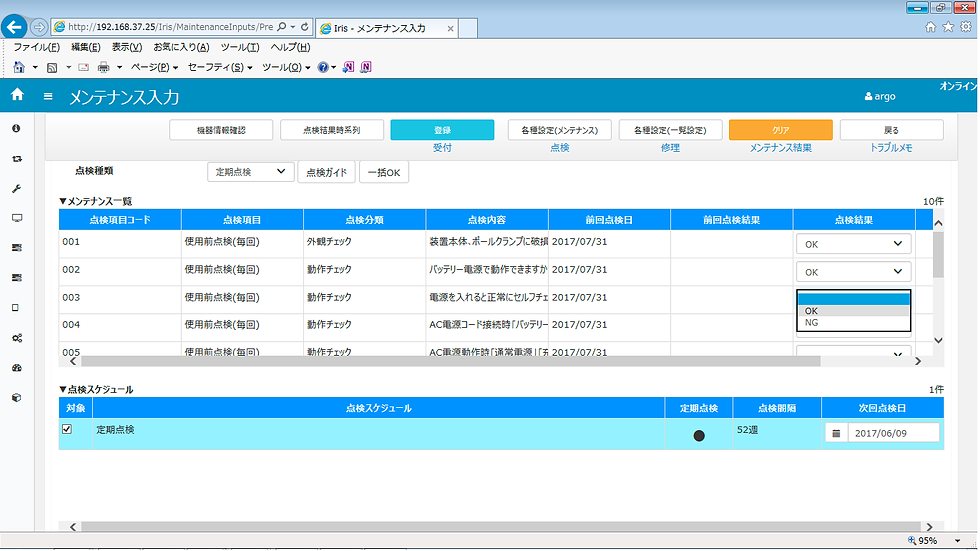Open the info circle icon in the sidebar
Viewport: 980px width, 551px height.
click(x=16, y=128)
